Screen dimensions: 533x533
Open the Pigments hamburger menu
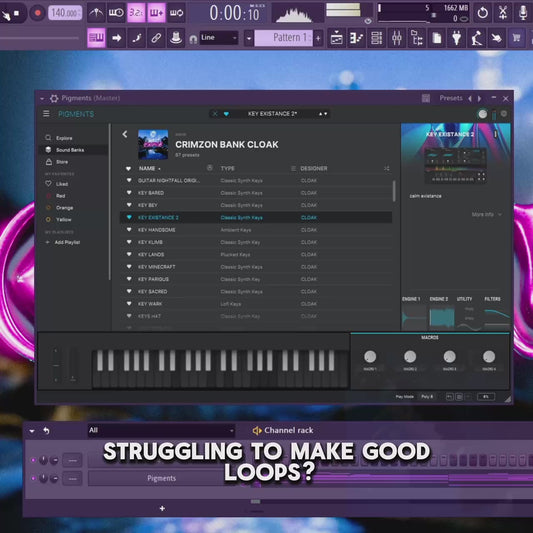pos(46,114)
